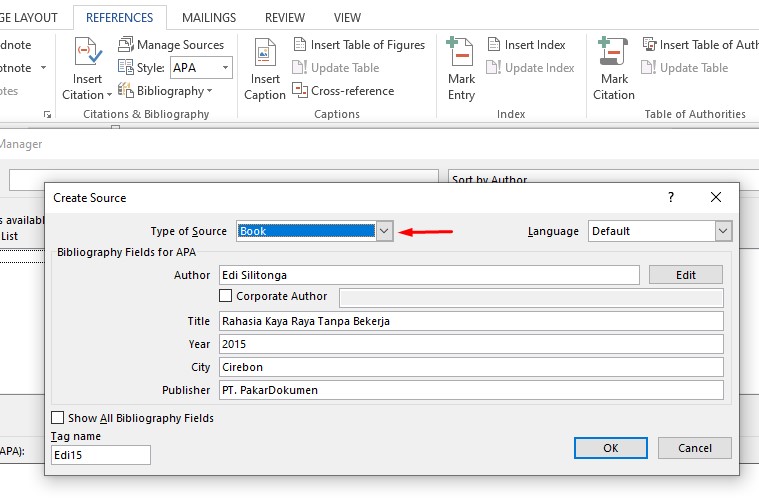Click the Cross-reference icon

[x=300, y=90]
